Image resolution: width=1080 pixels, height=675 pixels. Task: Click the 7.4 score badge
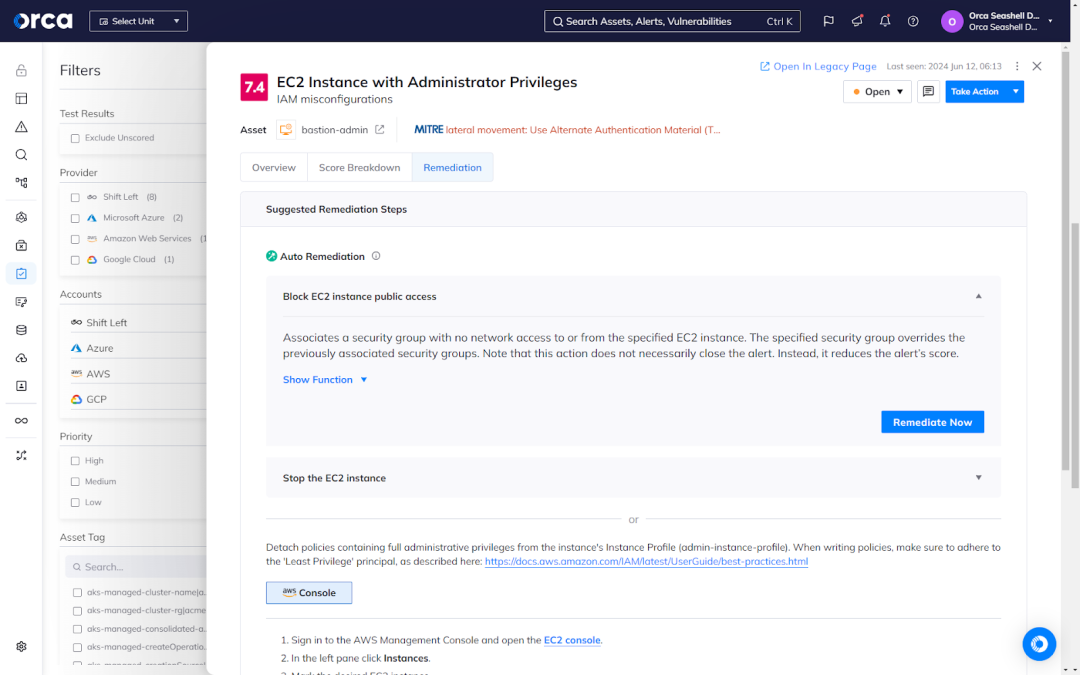253,87
